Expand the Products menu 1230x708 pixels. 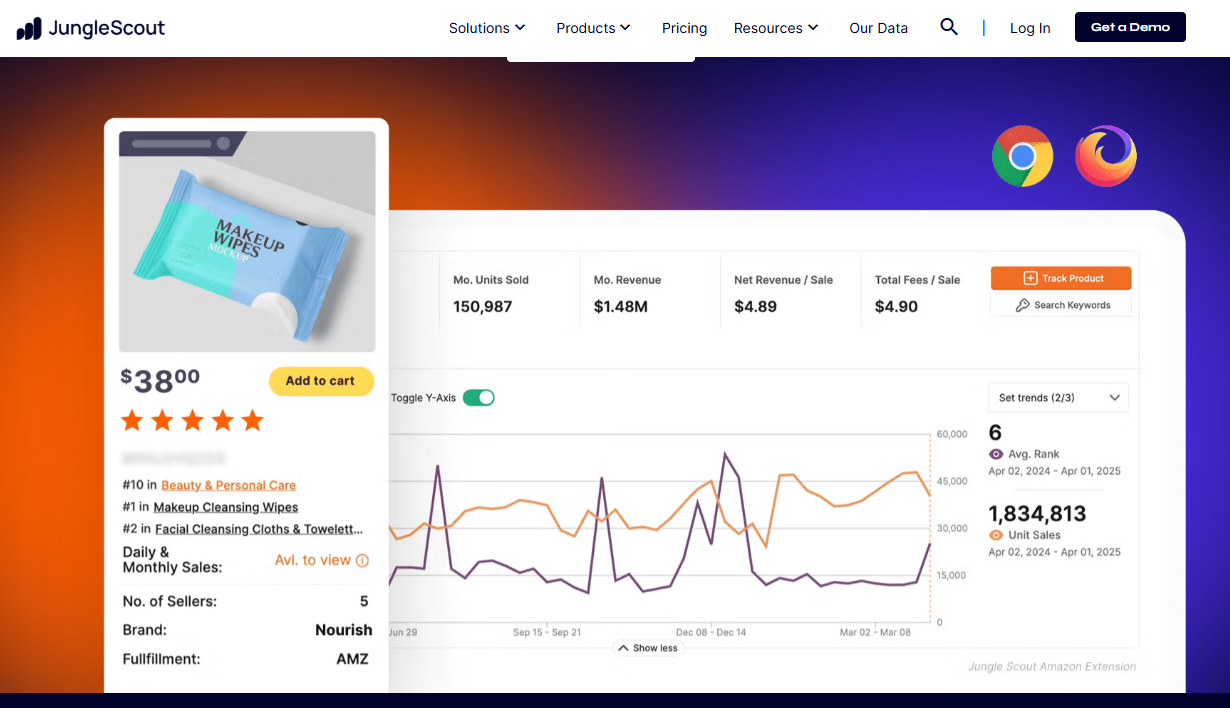point(594,28)
